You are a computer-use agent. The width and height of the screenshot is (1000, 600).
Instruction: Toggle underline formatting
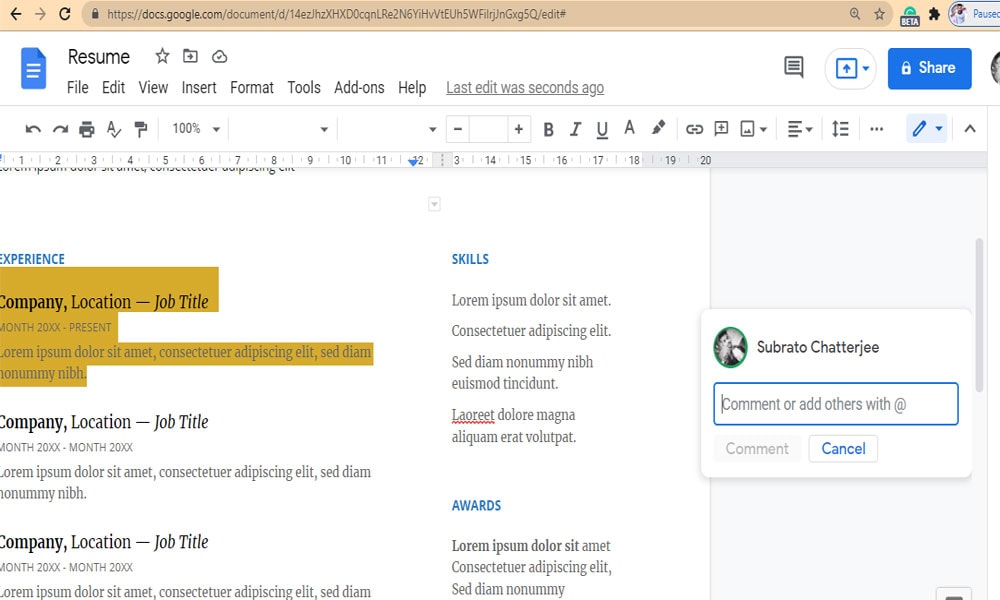[x=601, y=129]
